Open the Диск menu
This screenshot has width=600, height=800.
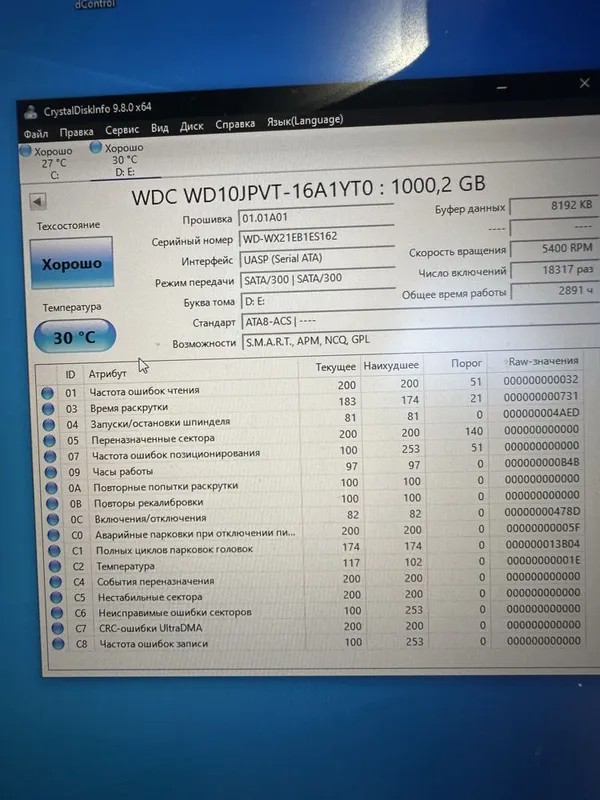point(191,126)
